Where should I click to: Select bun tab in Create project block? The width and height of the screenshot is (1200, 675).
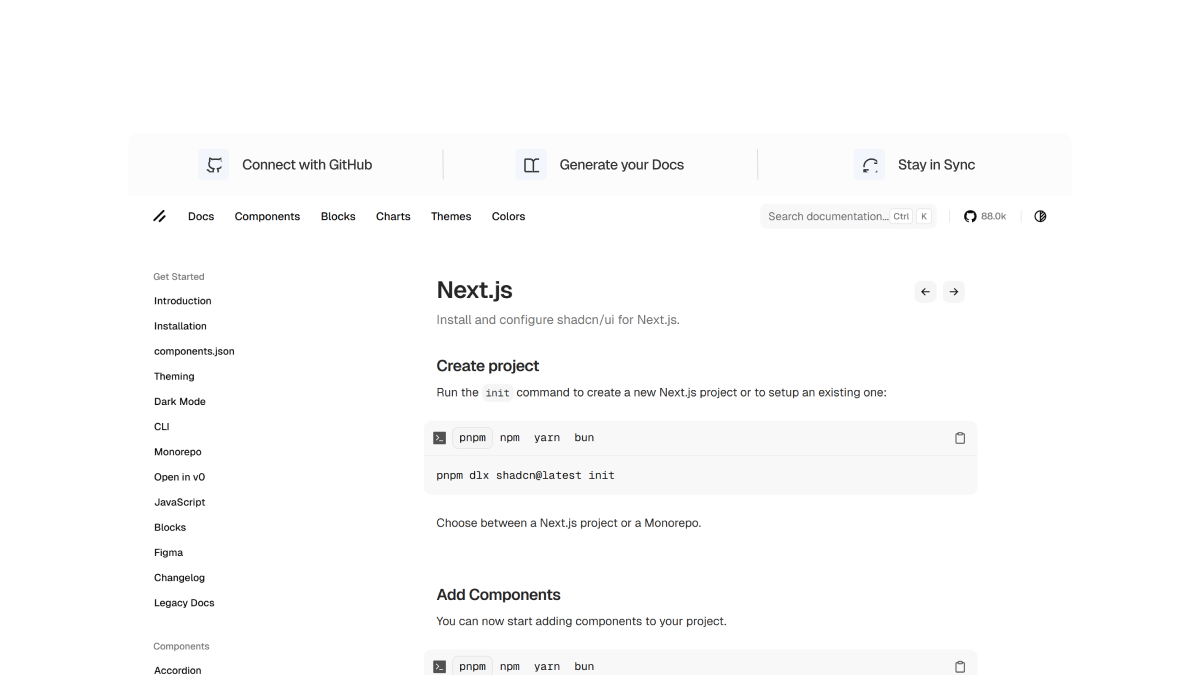(x=584, y=438)
